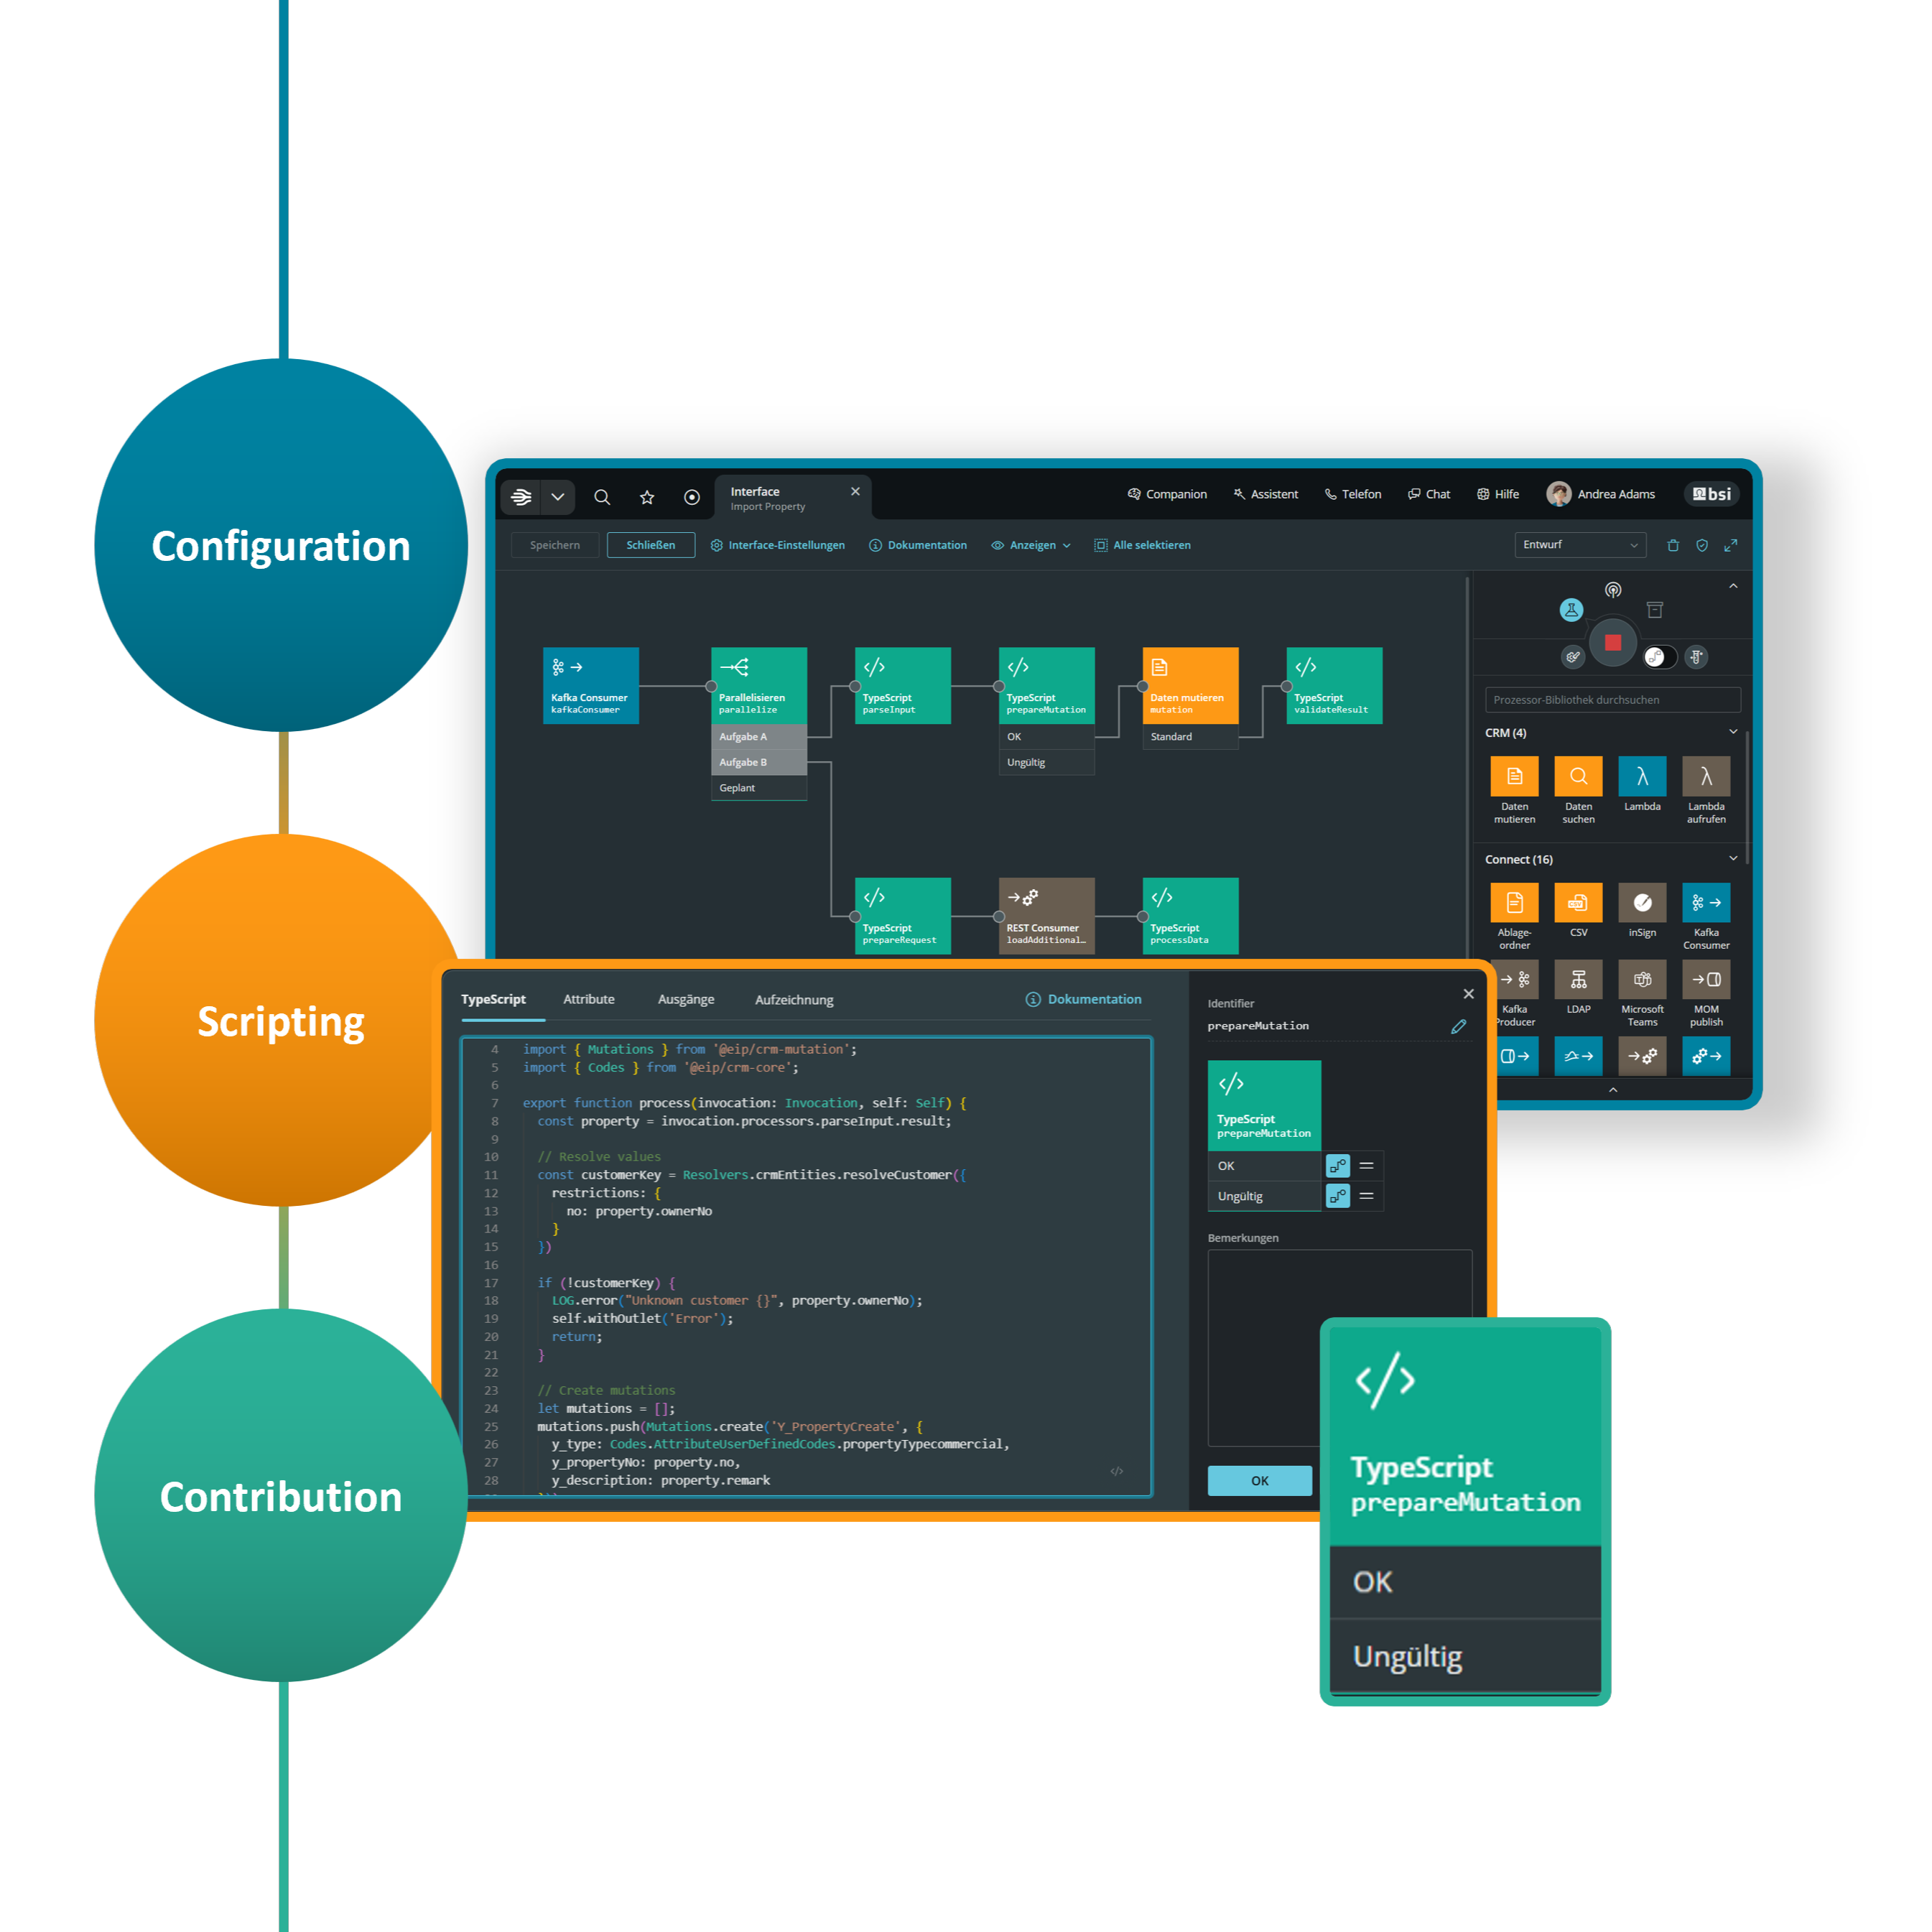
Task: Toggle the connection icon for Ungültig outlet
Action: (x=1337, y=1196)
